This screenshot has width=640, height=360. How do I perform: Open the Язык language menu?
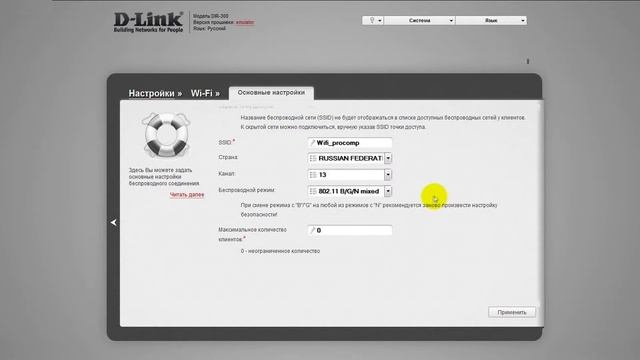click(491, 20)
